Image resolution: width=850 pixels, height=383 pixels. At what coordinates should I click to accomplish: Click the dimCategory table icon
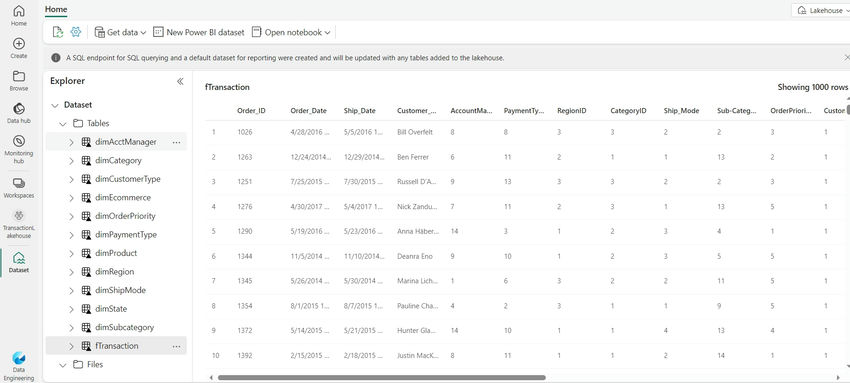pos(86,160)
